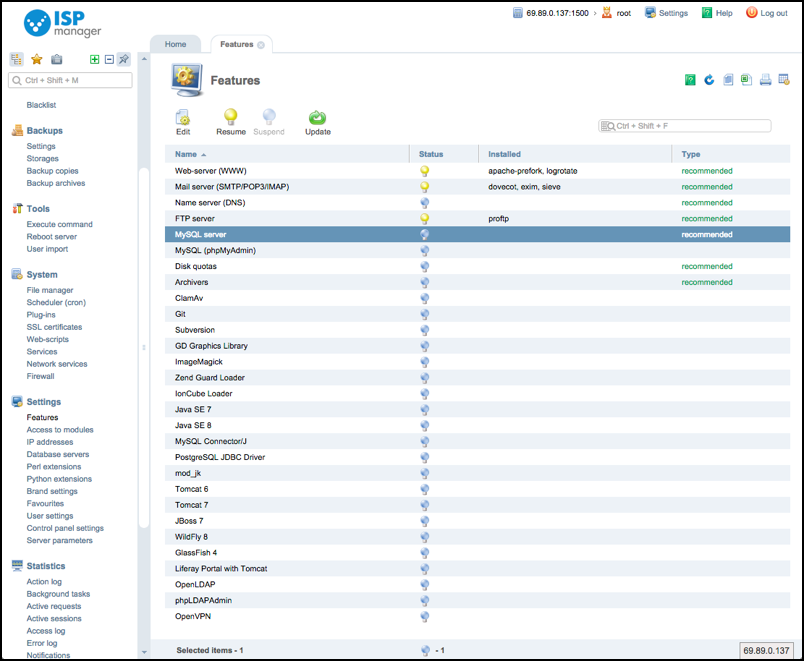The height and width of the screenshot is (661, 804).
Task: Sort the table by the Name column
Action: point(186,154)
